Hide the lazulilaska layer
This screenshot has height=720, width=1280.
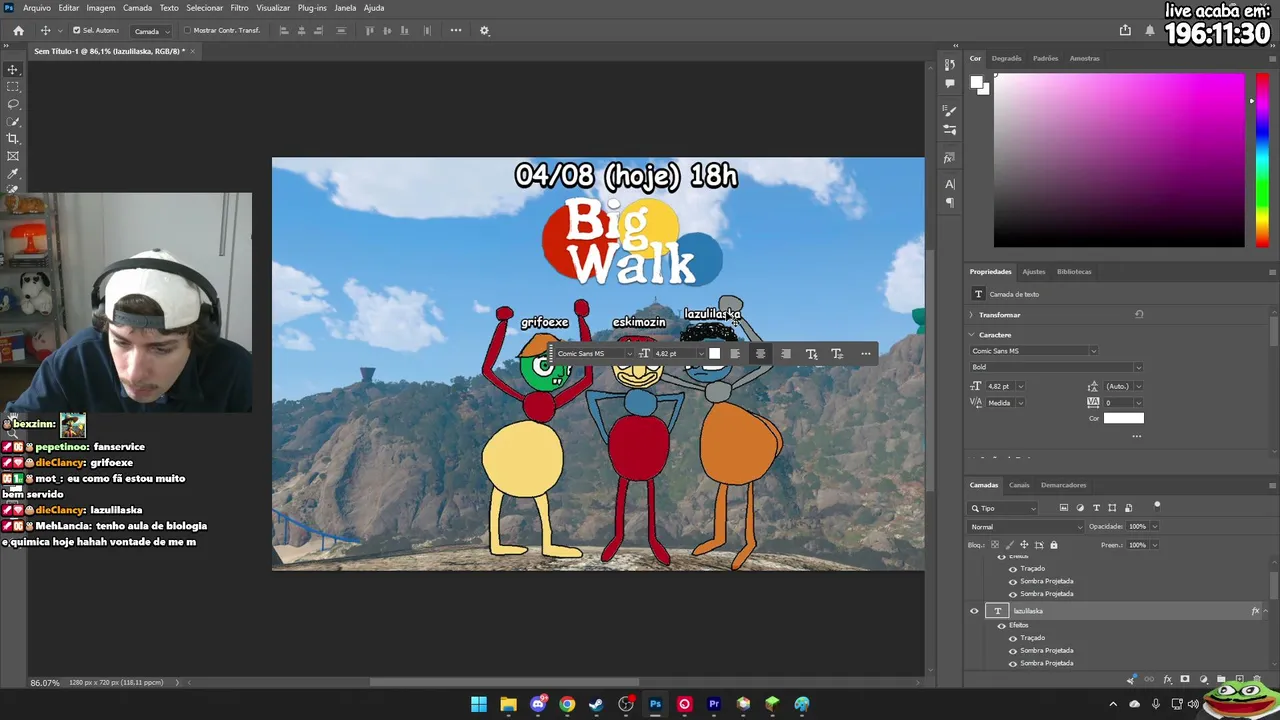point(974,611)
